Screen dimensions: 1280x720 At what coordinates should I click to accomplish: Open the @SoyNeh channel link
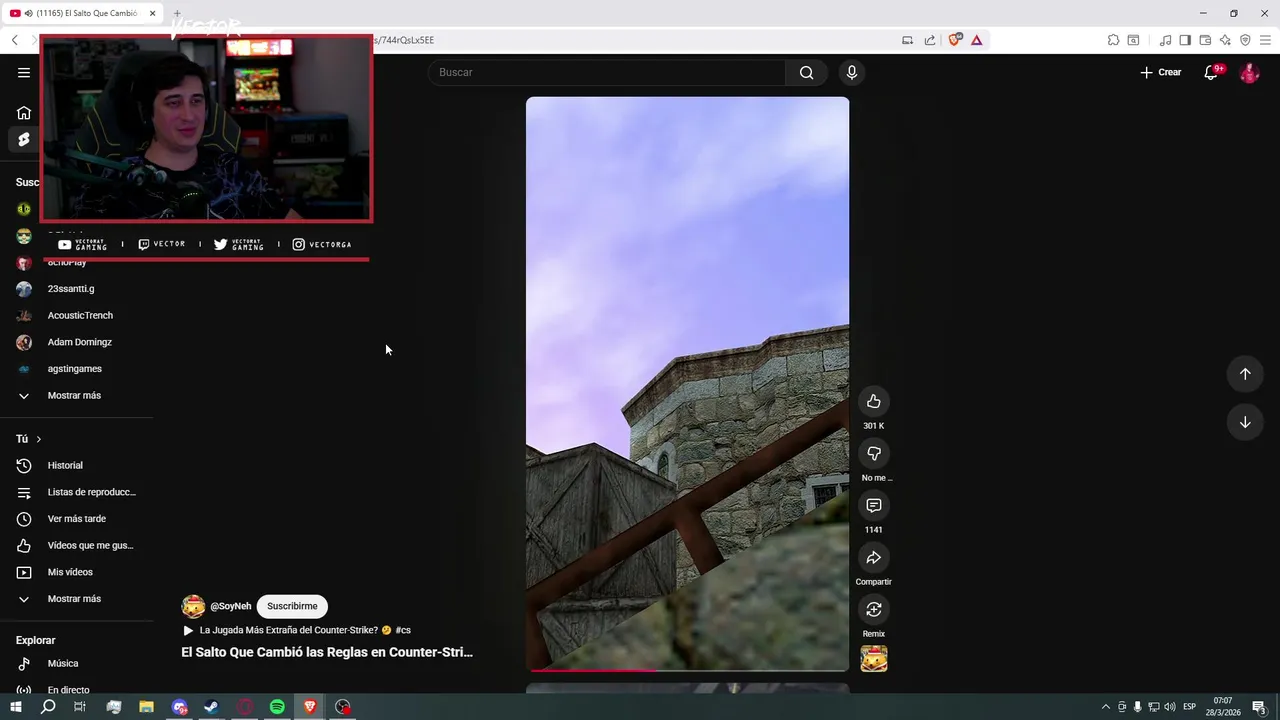click(230, 606)
